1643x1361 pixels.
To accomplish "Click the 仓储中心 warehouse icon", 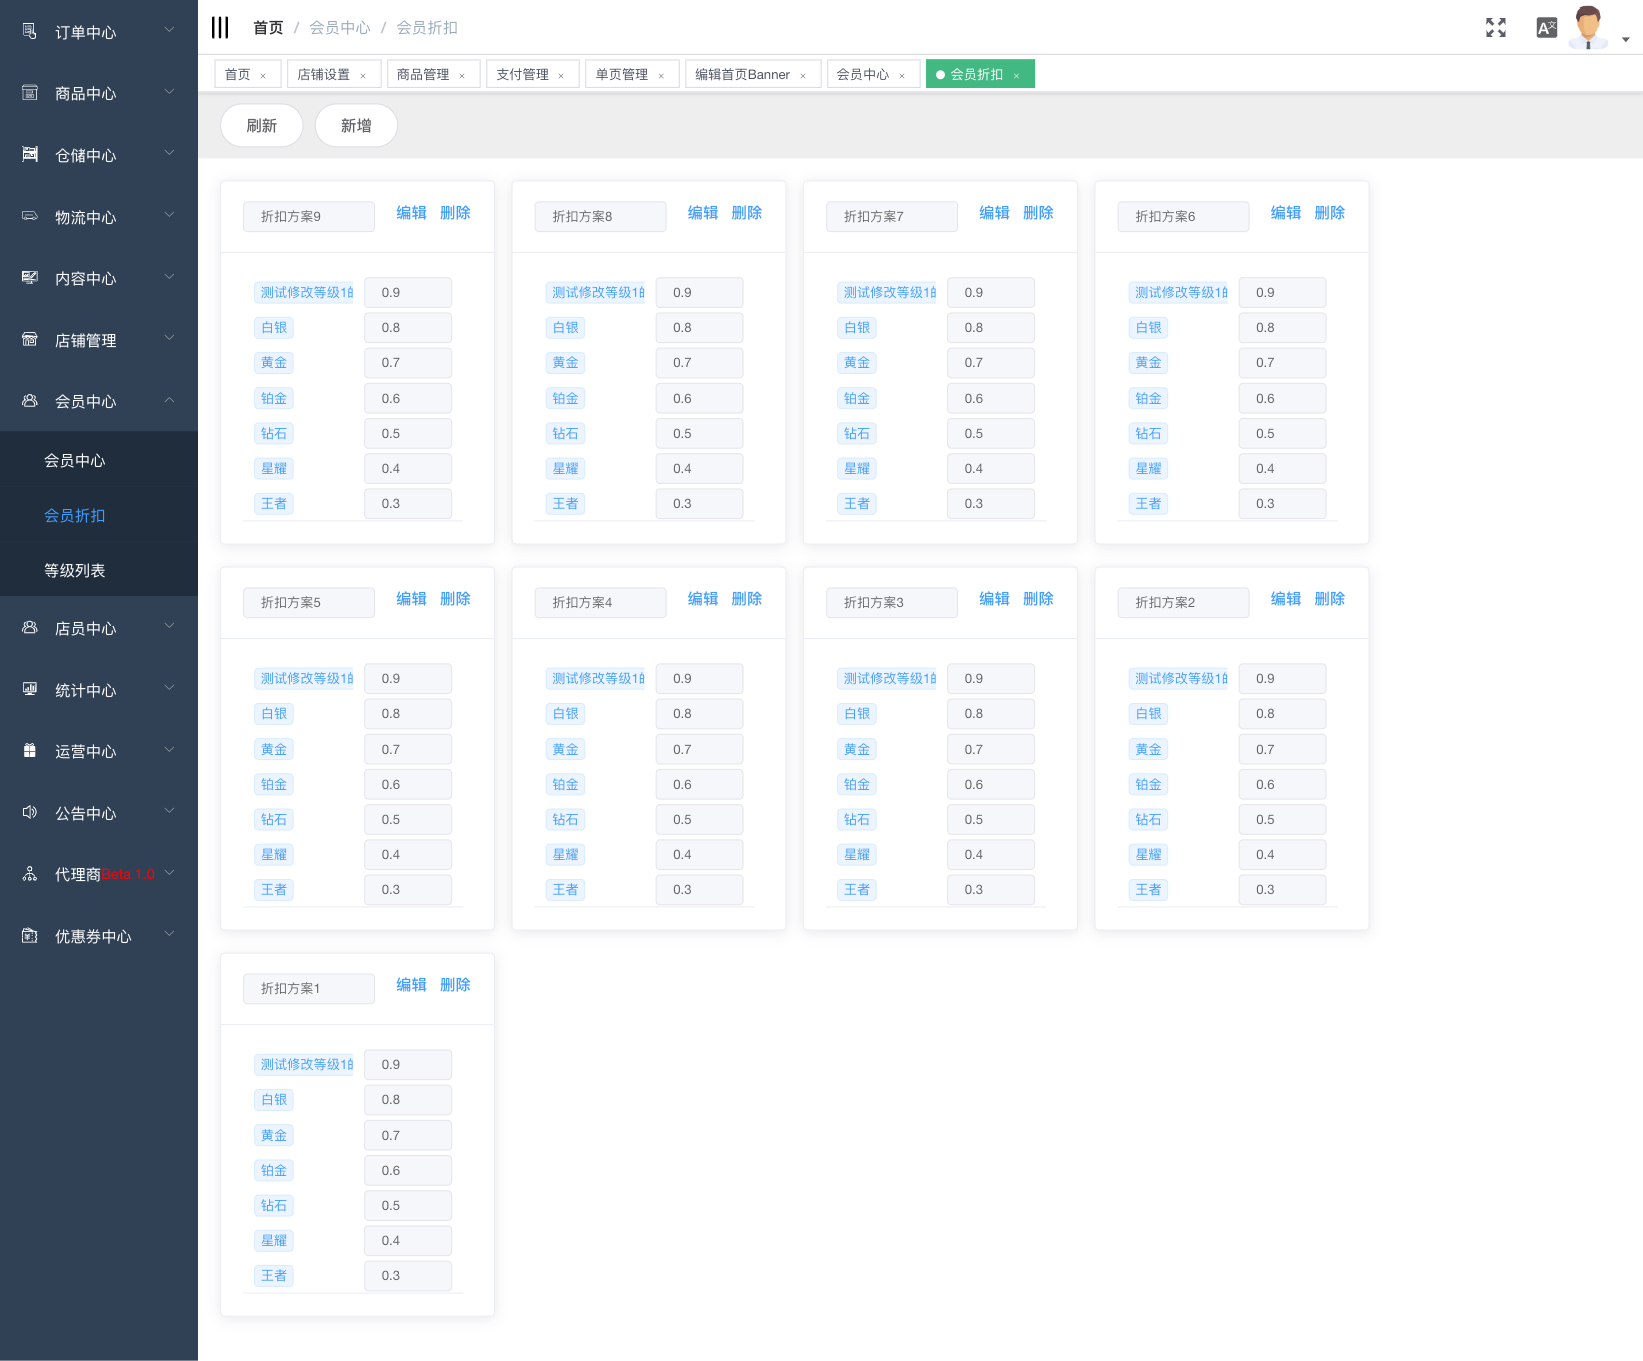I will coord(30,155).
